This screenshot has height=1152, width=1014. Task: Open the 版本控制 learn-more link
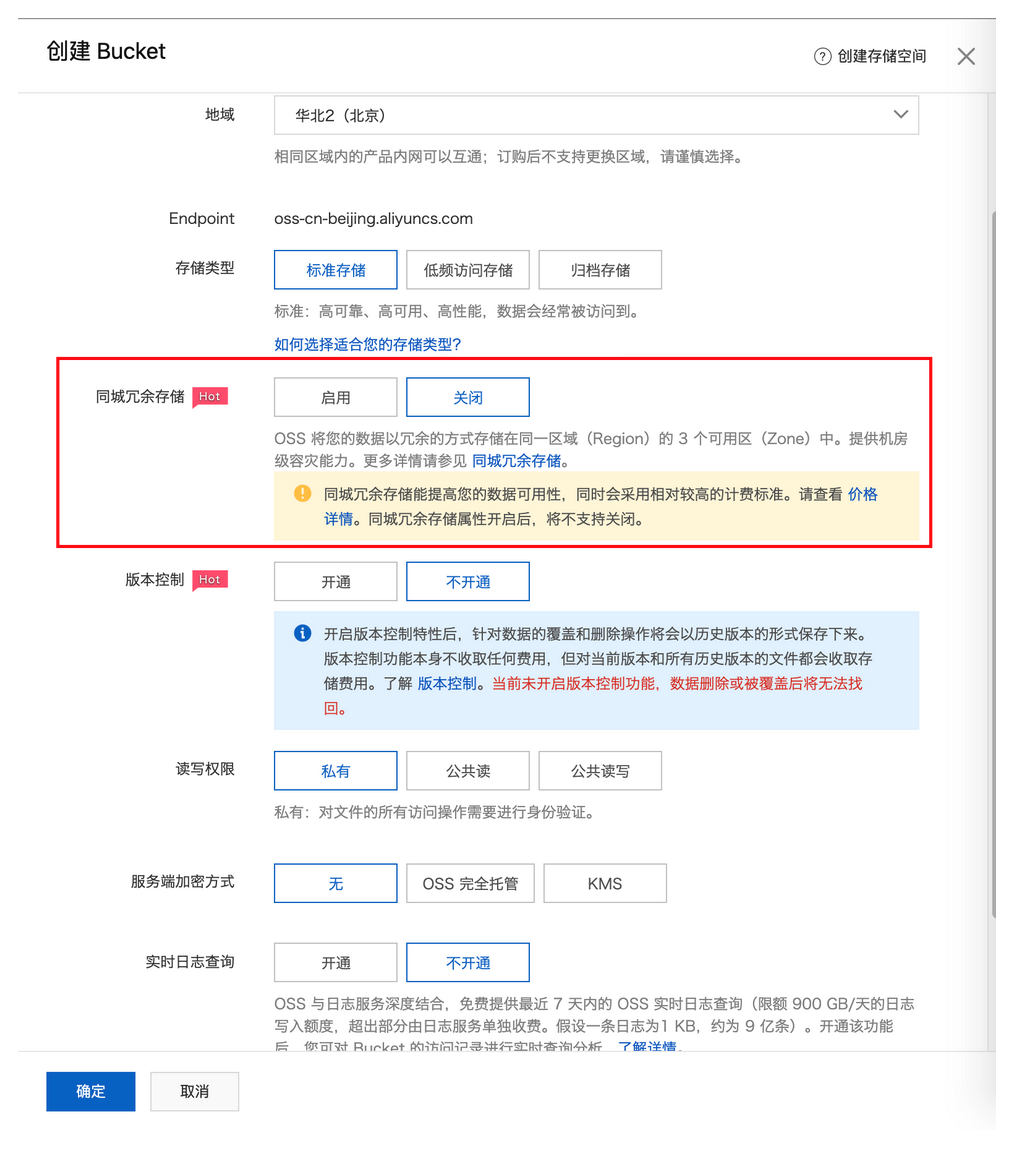pyautogui.click(x=447, y=683)
